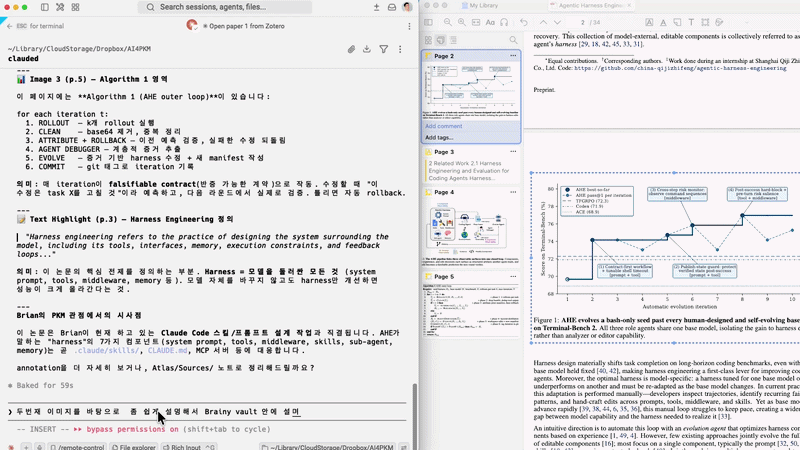The width and height of the screenshot is (800, 450).
Task: Click the page number field showing 2
Action: click(577, 22)
